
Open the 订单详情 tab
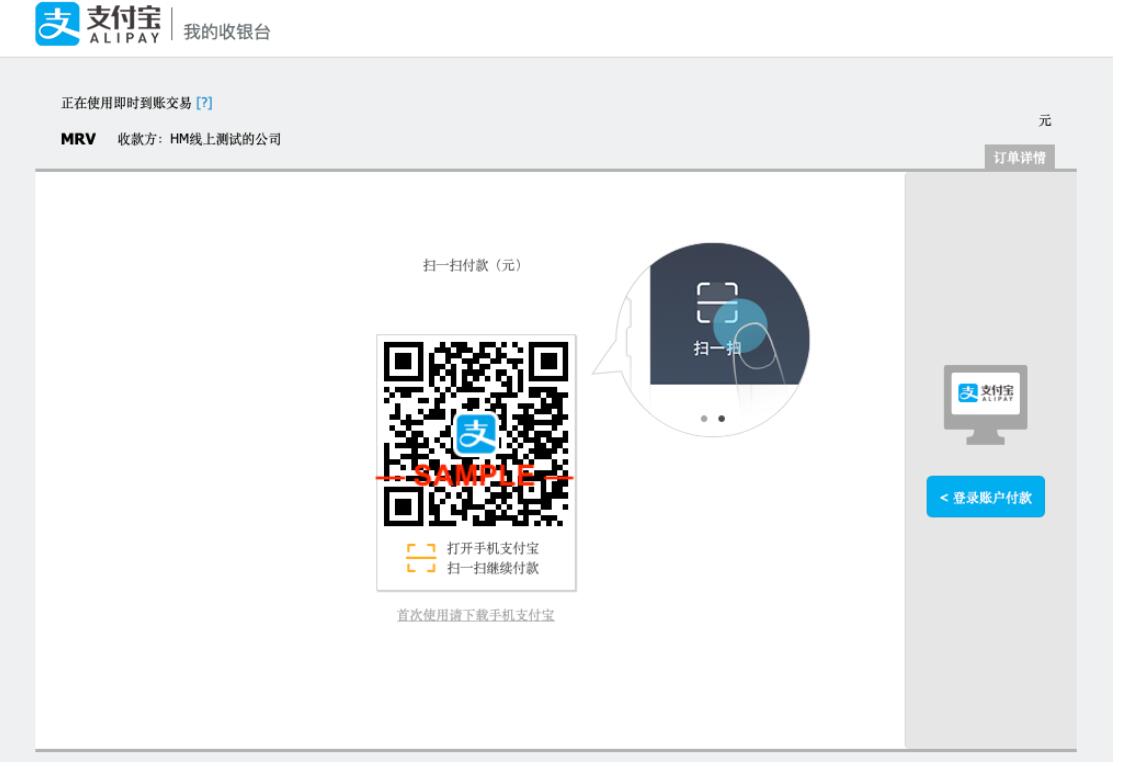click(x=1019, y=157)
